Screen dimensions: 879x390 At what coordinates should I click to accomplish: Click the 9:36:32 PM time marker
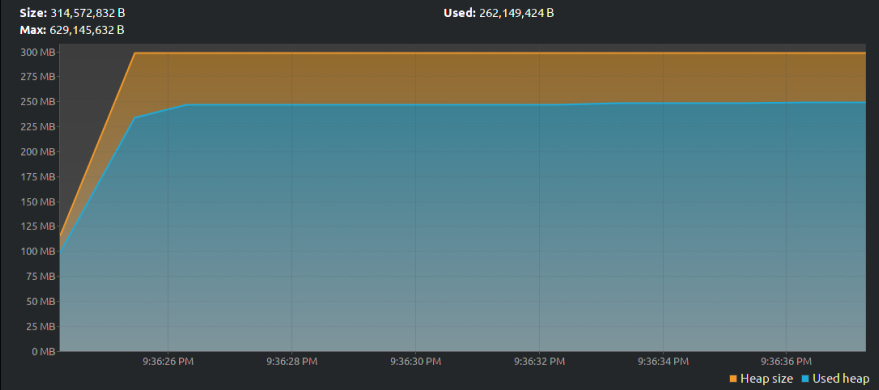coord(539,361)
